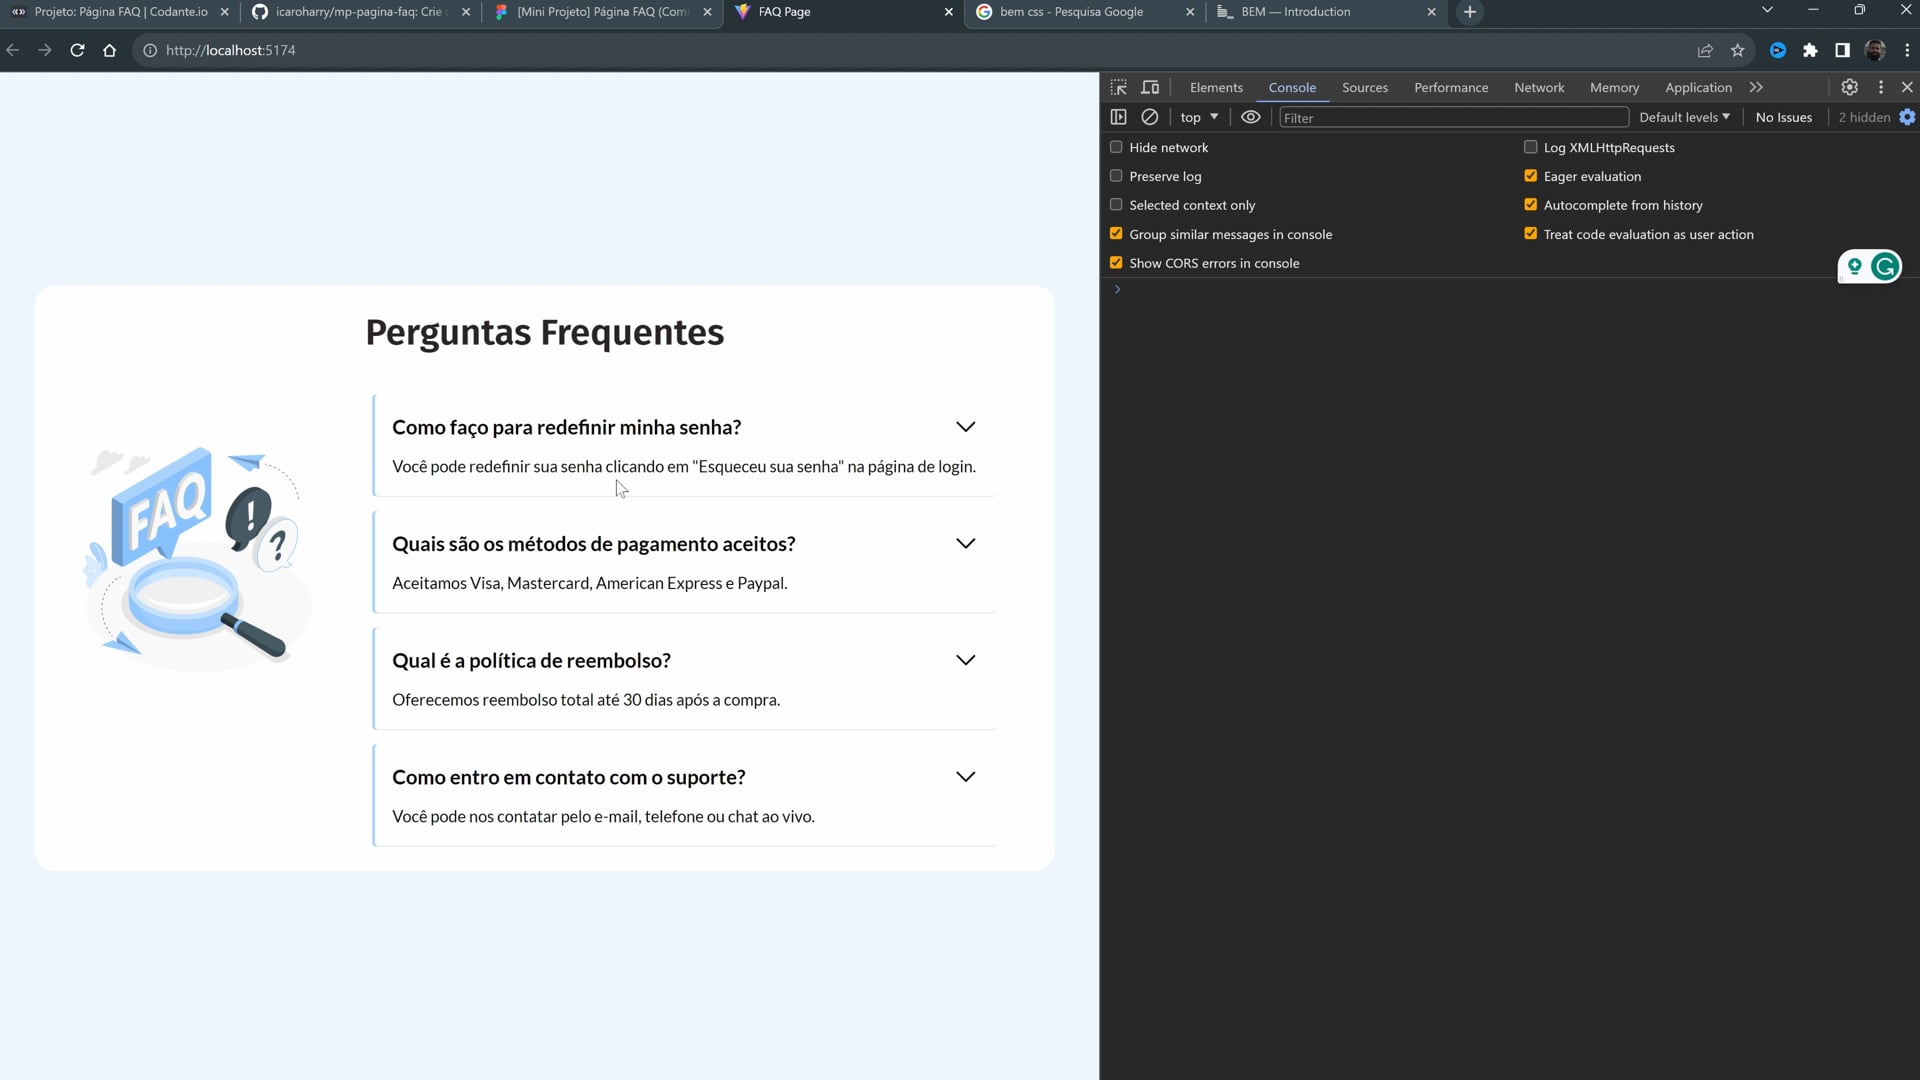The width and height of the screenshot is (1920, 1080).
Task: Click the refund policy question heading
Action: point(531,661)
